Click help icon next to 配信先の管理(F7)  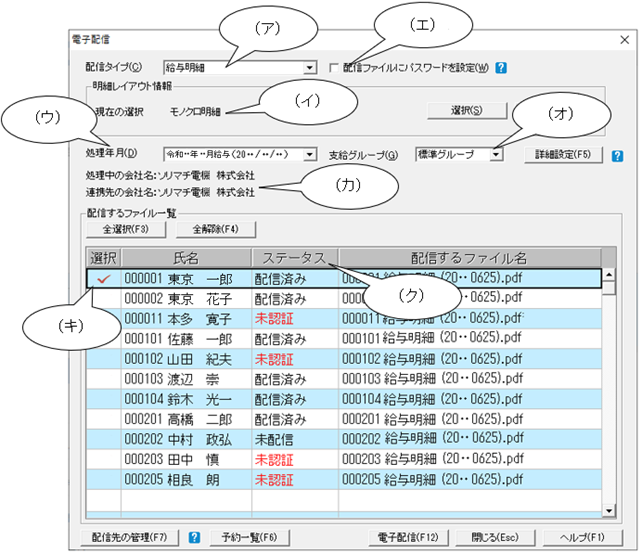194,537
